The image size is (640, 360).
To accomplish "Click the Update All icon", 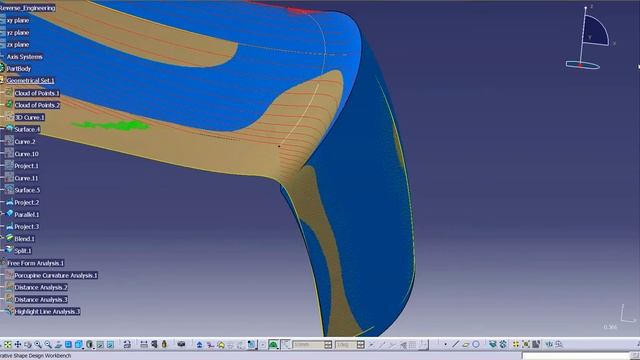I will [x=127, y=344].
